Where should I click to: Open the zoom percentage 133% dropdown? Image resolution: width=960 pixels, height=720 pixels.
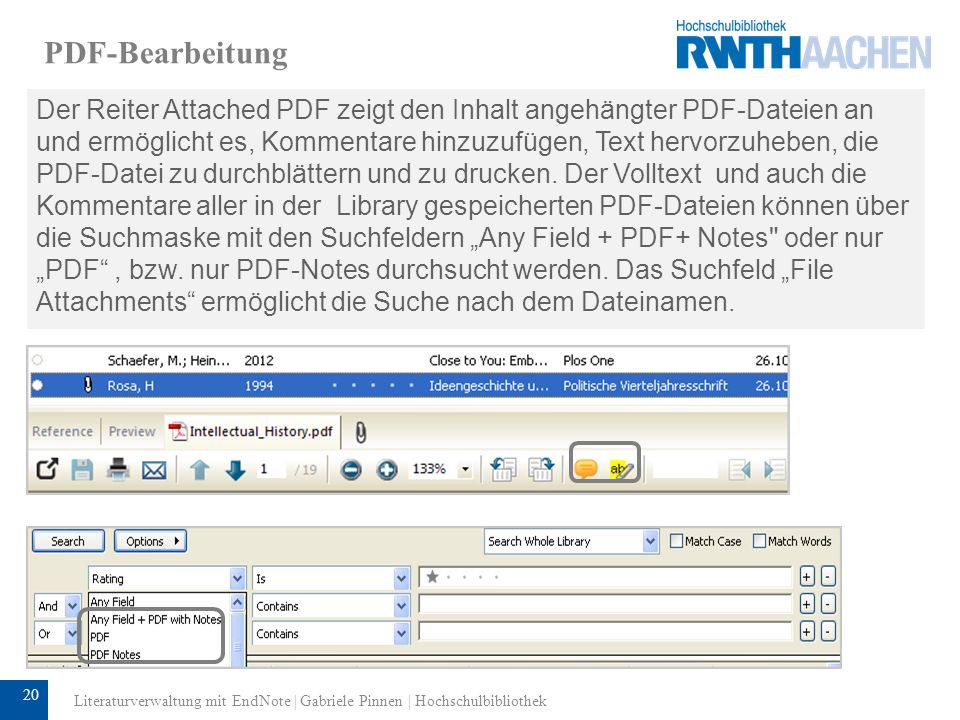point(465,470)
